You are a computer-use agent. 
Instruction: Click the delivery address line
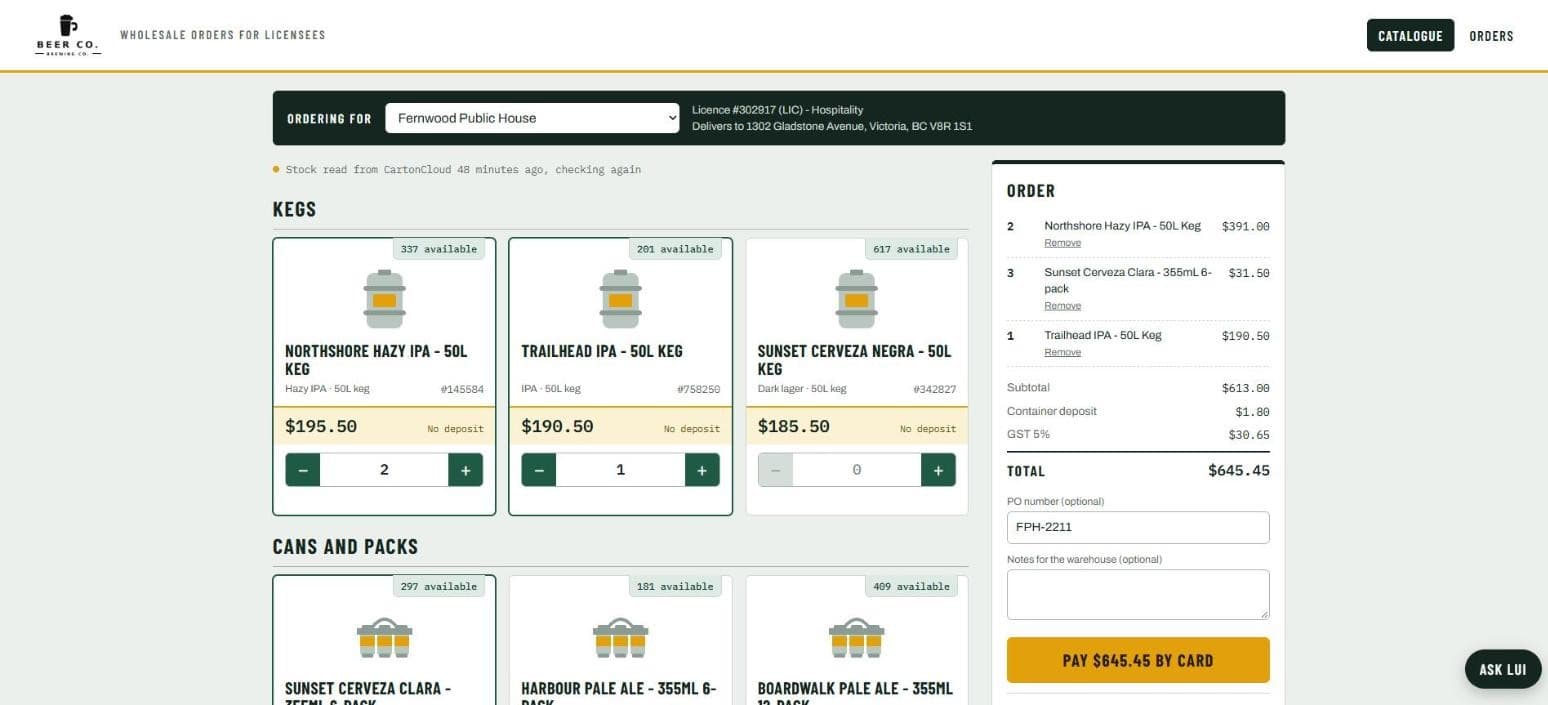point(832,127)
